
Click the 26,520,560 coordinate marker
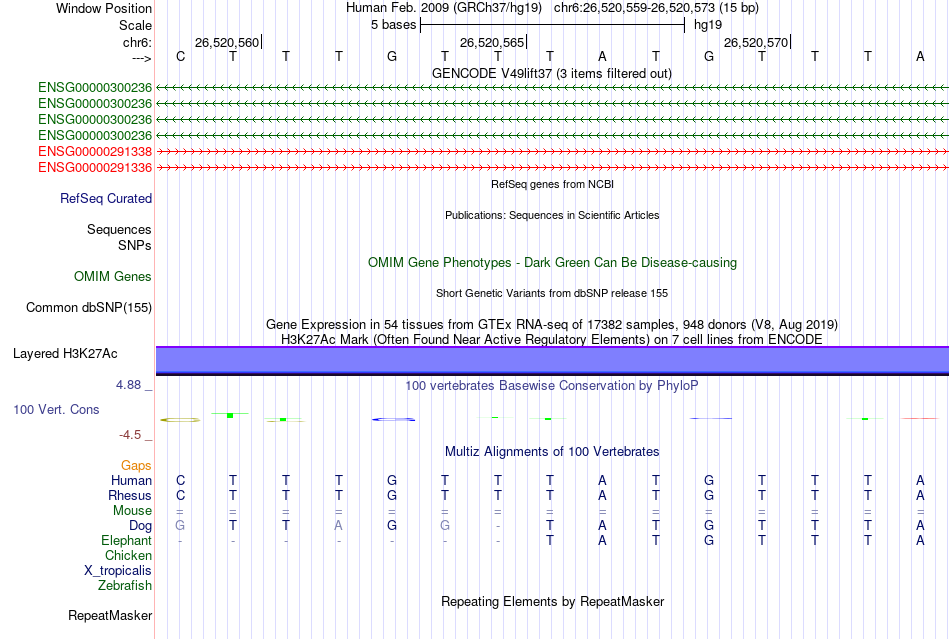click(x=227, y=42)
